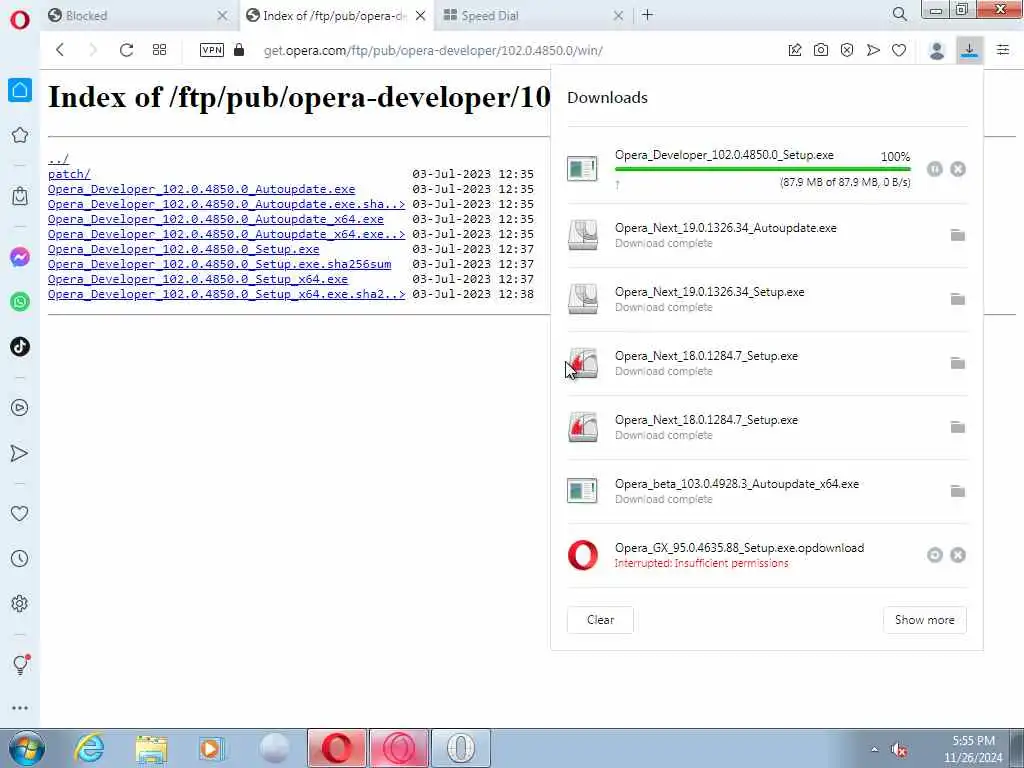Close the Downloads popup via toolbar download icon
This screenshot has width=1024, height=768.
(x=970, y=50)
